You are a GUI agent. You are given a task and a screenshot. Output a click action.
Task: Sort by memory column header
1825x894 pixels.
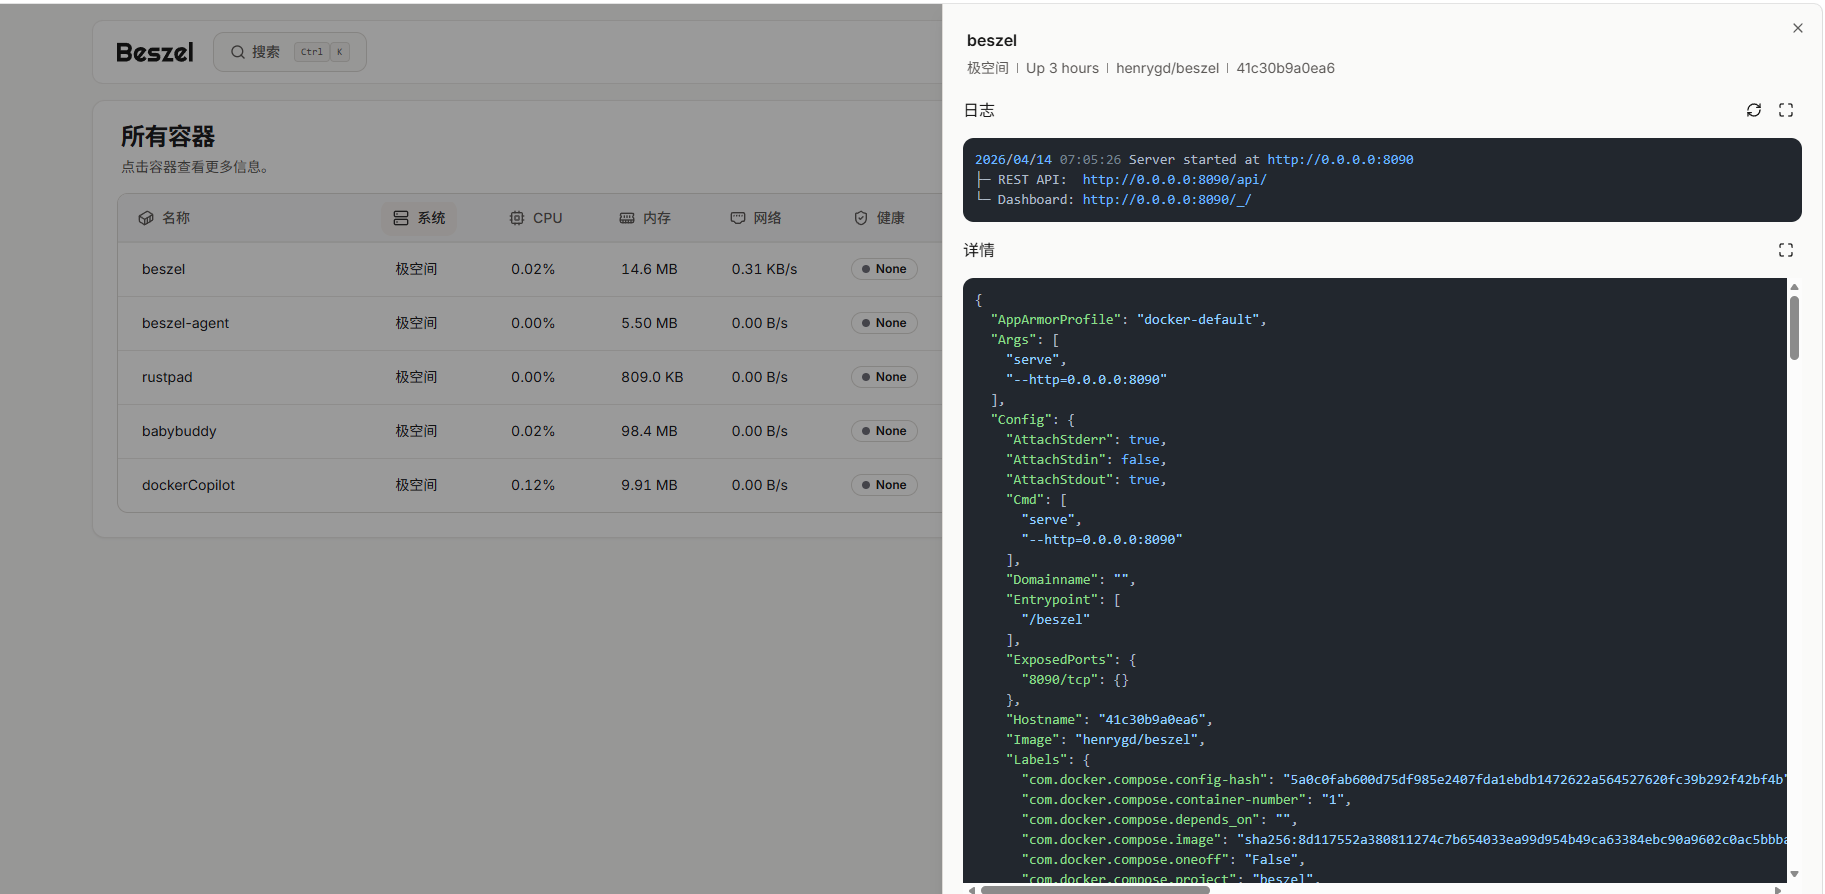click(x=645, y=218)
